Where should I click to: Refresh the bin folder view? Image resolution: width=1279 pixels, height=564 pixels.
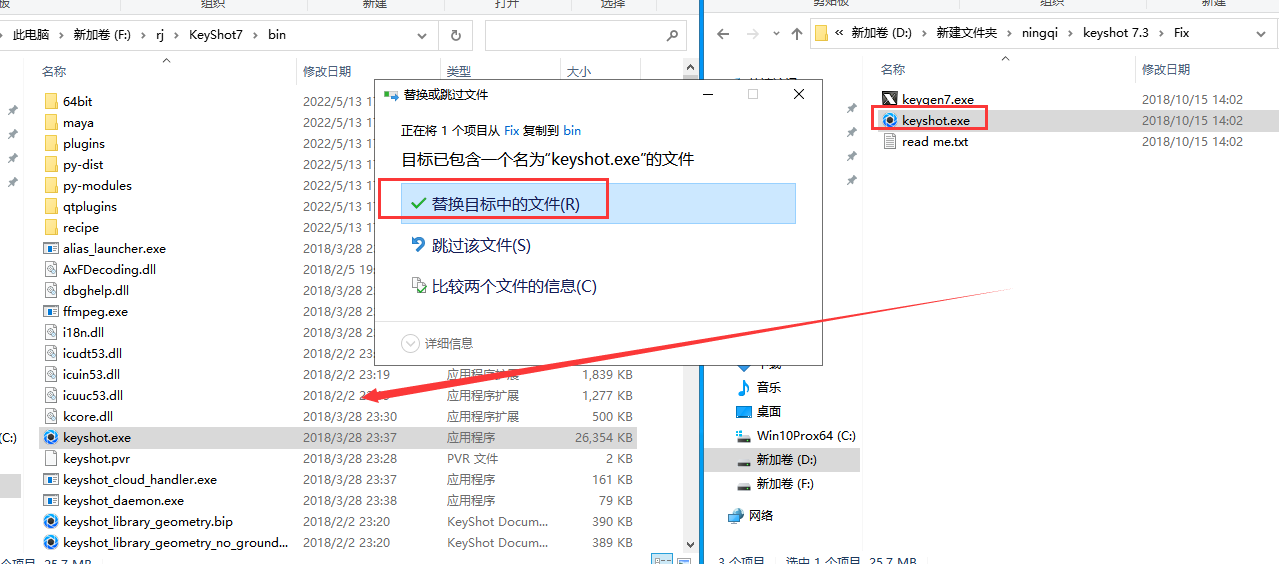[455, 35]
